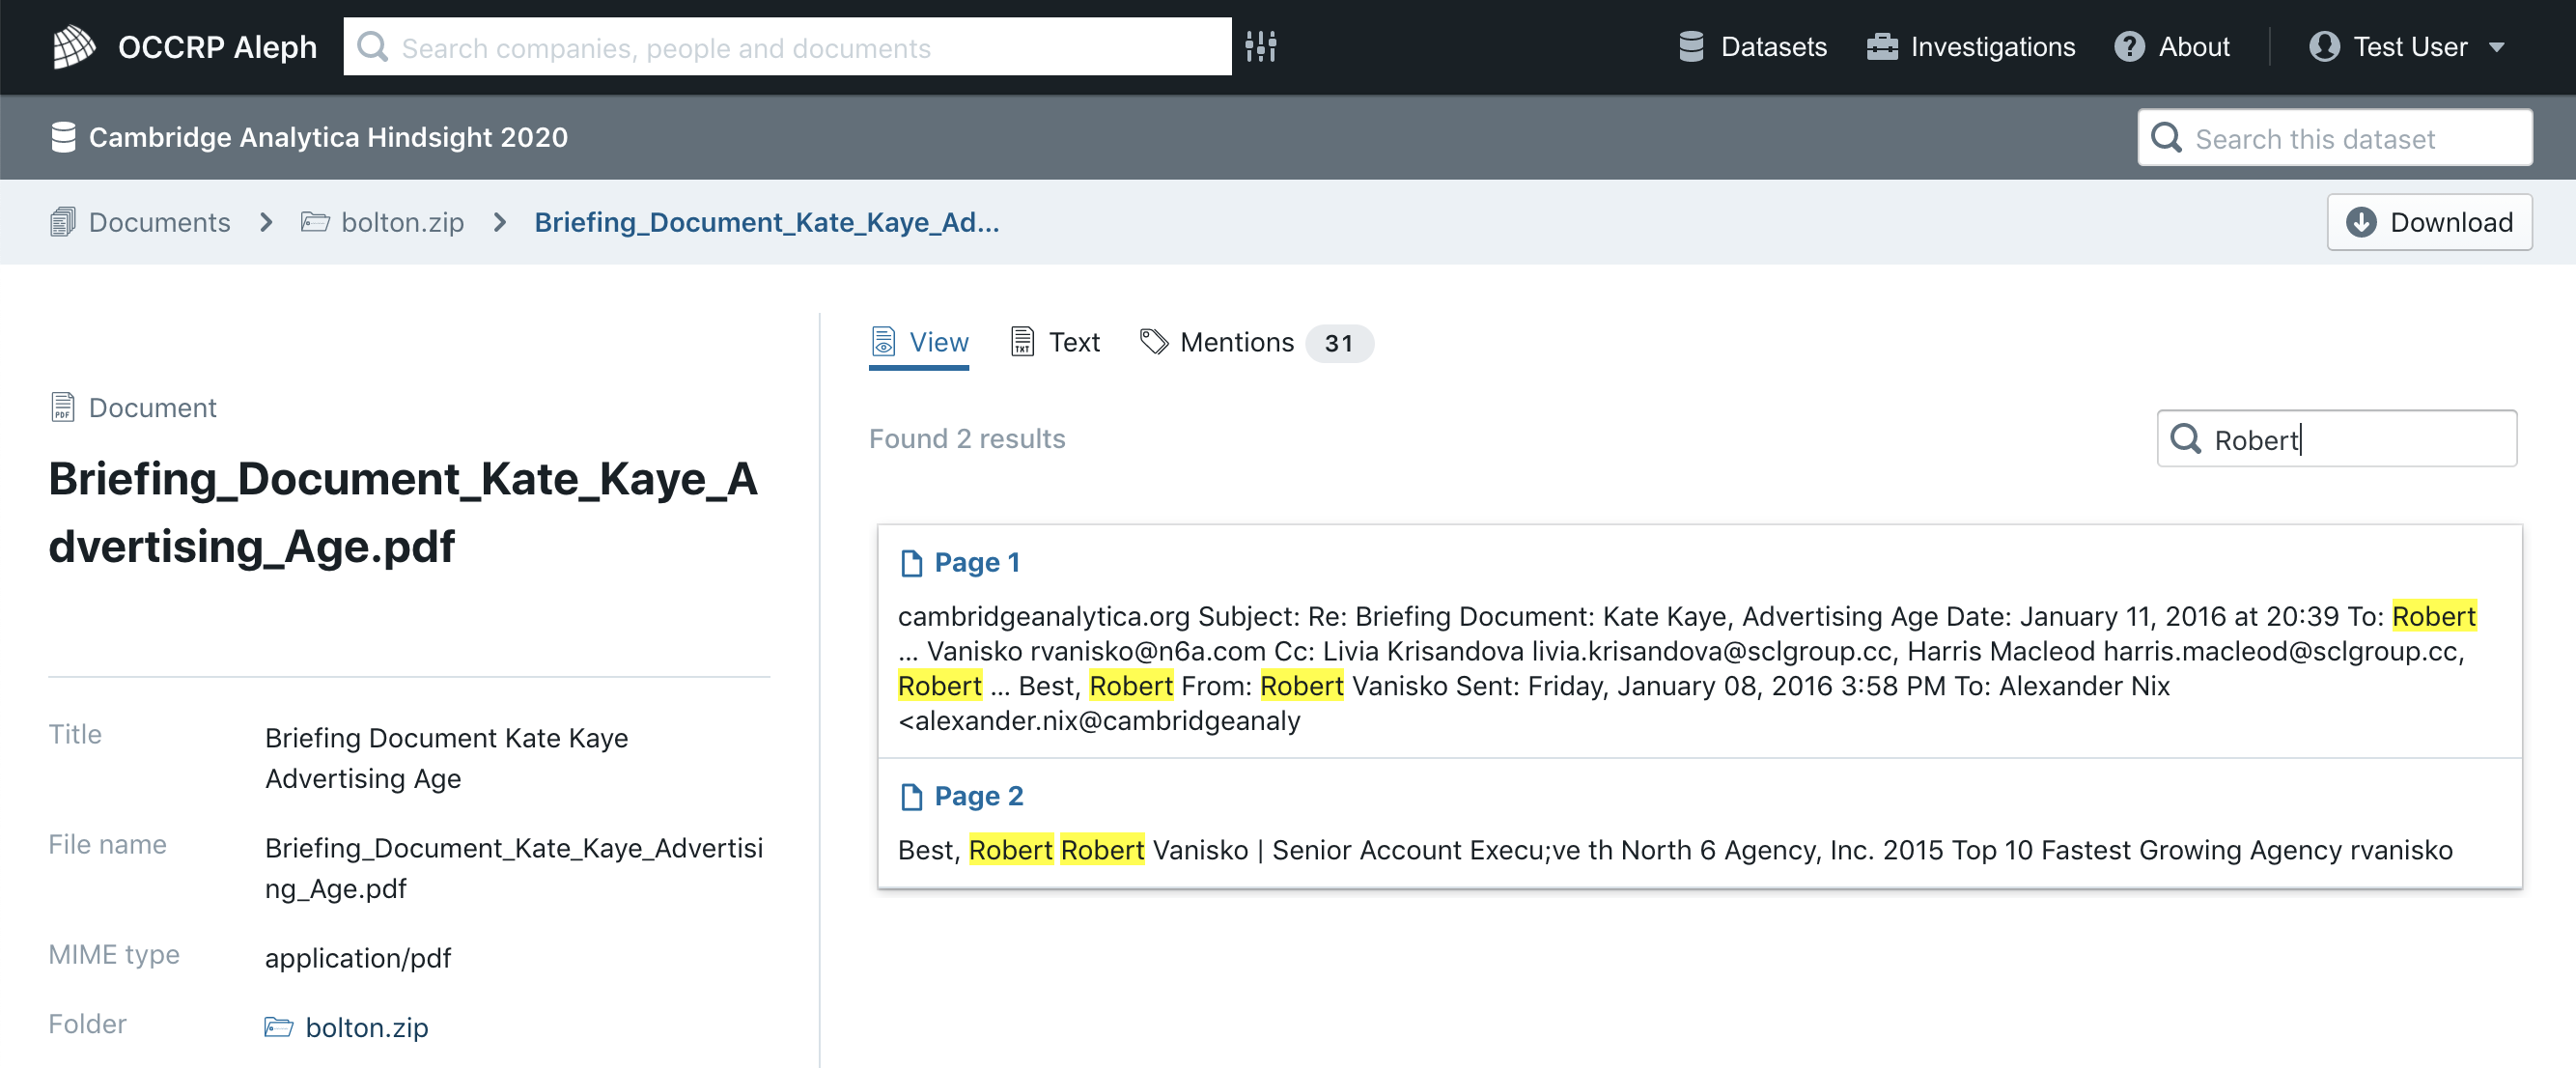Screen dimensions: 2576x1068
Task: Open Cambridge Analytica Hindsight 2020 dataset link
Action: tap(309, 137)
